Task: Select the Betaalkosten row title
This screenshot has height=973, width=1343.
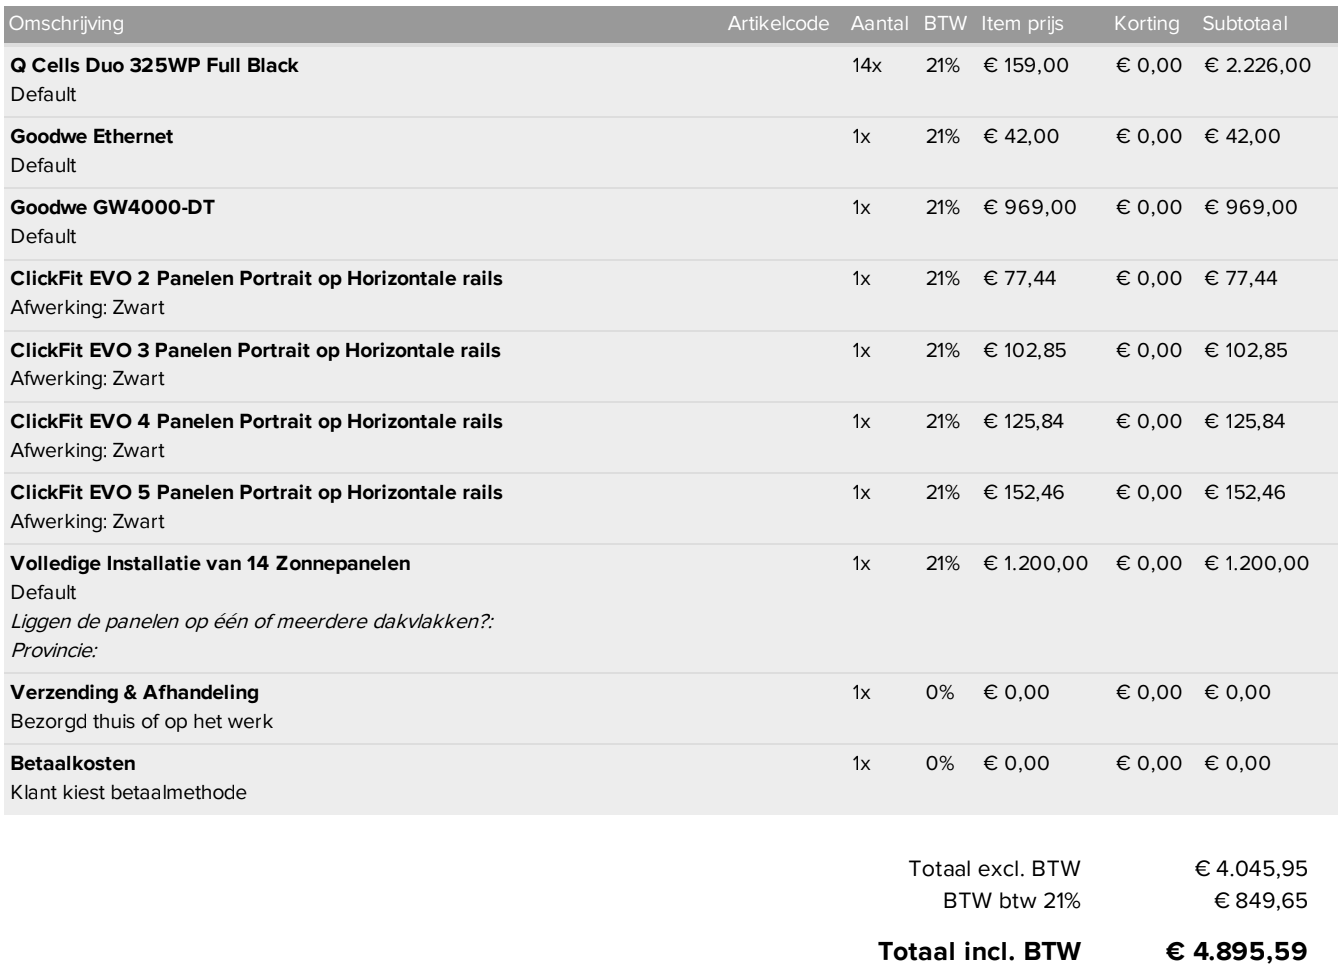Action: pos(73,764)
